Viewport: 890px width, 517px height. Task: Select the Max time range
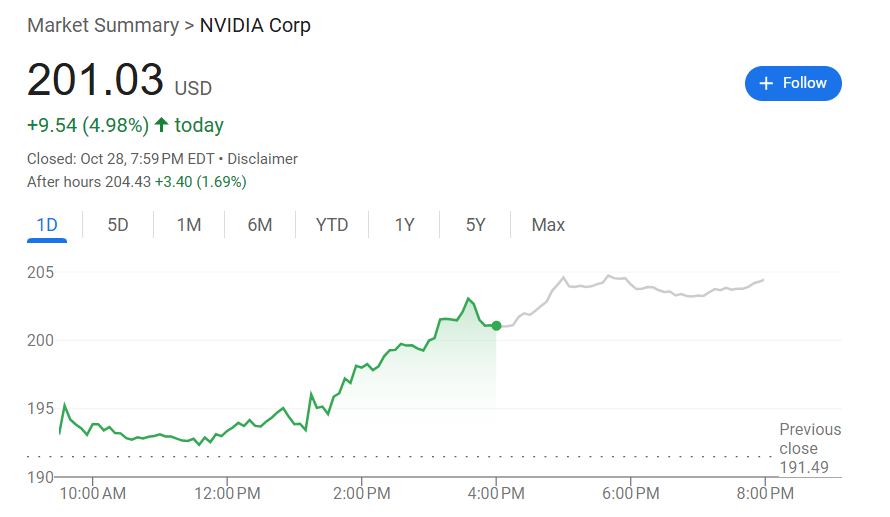click(x=548, y=225)
